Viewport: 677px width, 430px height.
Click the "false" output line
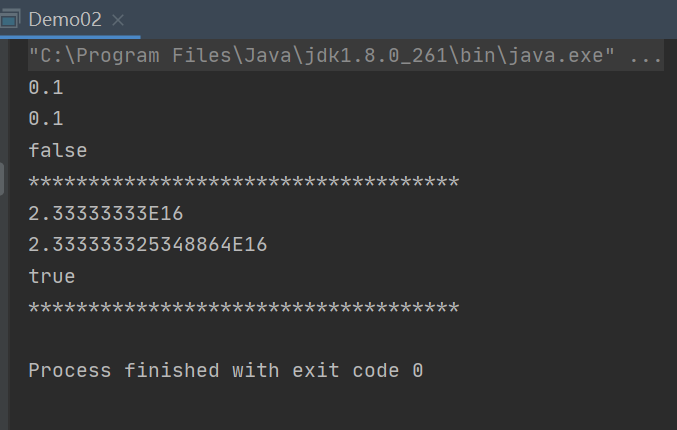pyautogui.click(x=58, y=151)
